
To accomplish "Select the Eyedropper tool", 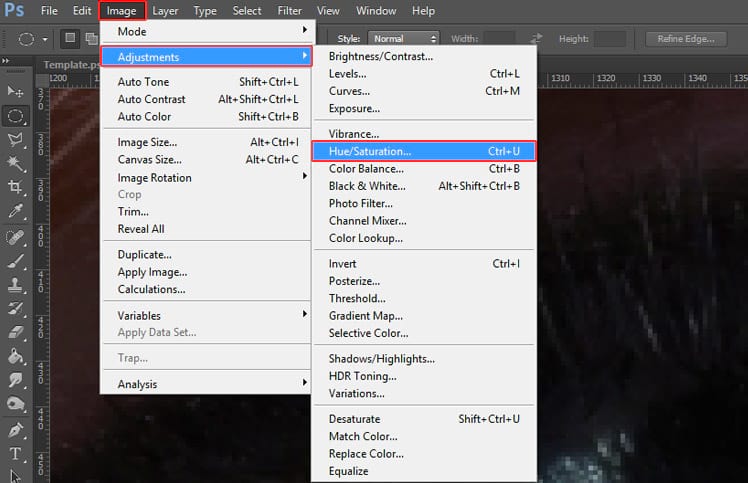I will 15,210.
